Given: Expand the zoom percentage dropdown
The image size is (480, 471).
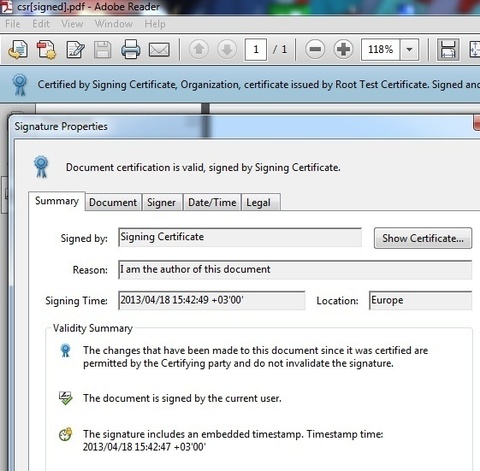Looking at the screenshot, I should coord(409,49).
